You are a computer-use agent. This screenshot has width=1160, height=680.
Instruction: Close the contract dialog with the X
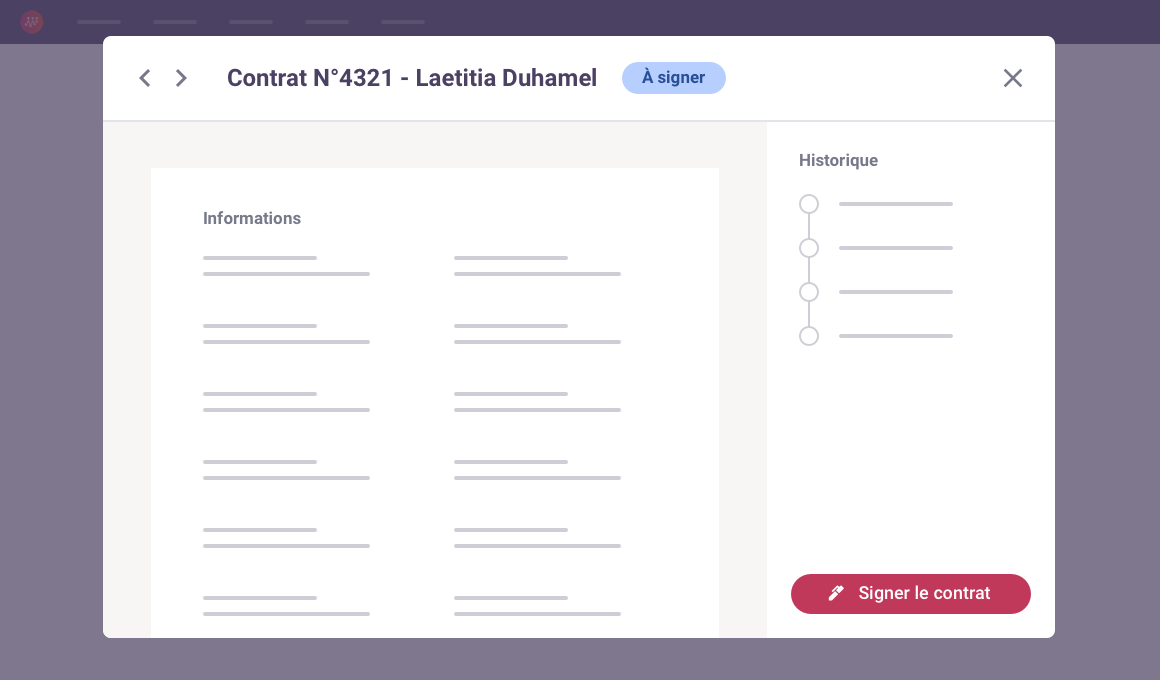pos(1013,78)
